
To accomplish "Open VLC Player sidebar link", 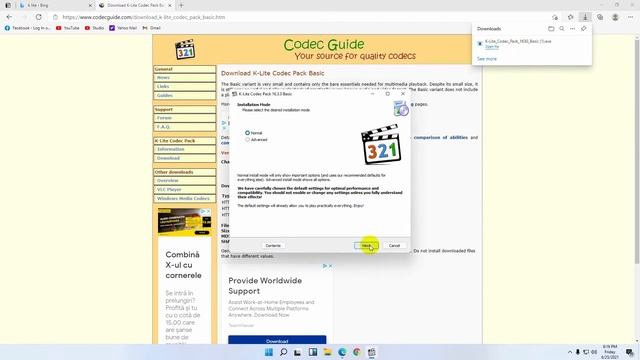I will tap(185, 189).
